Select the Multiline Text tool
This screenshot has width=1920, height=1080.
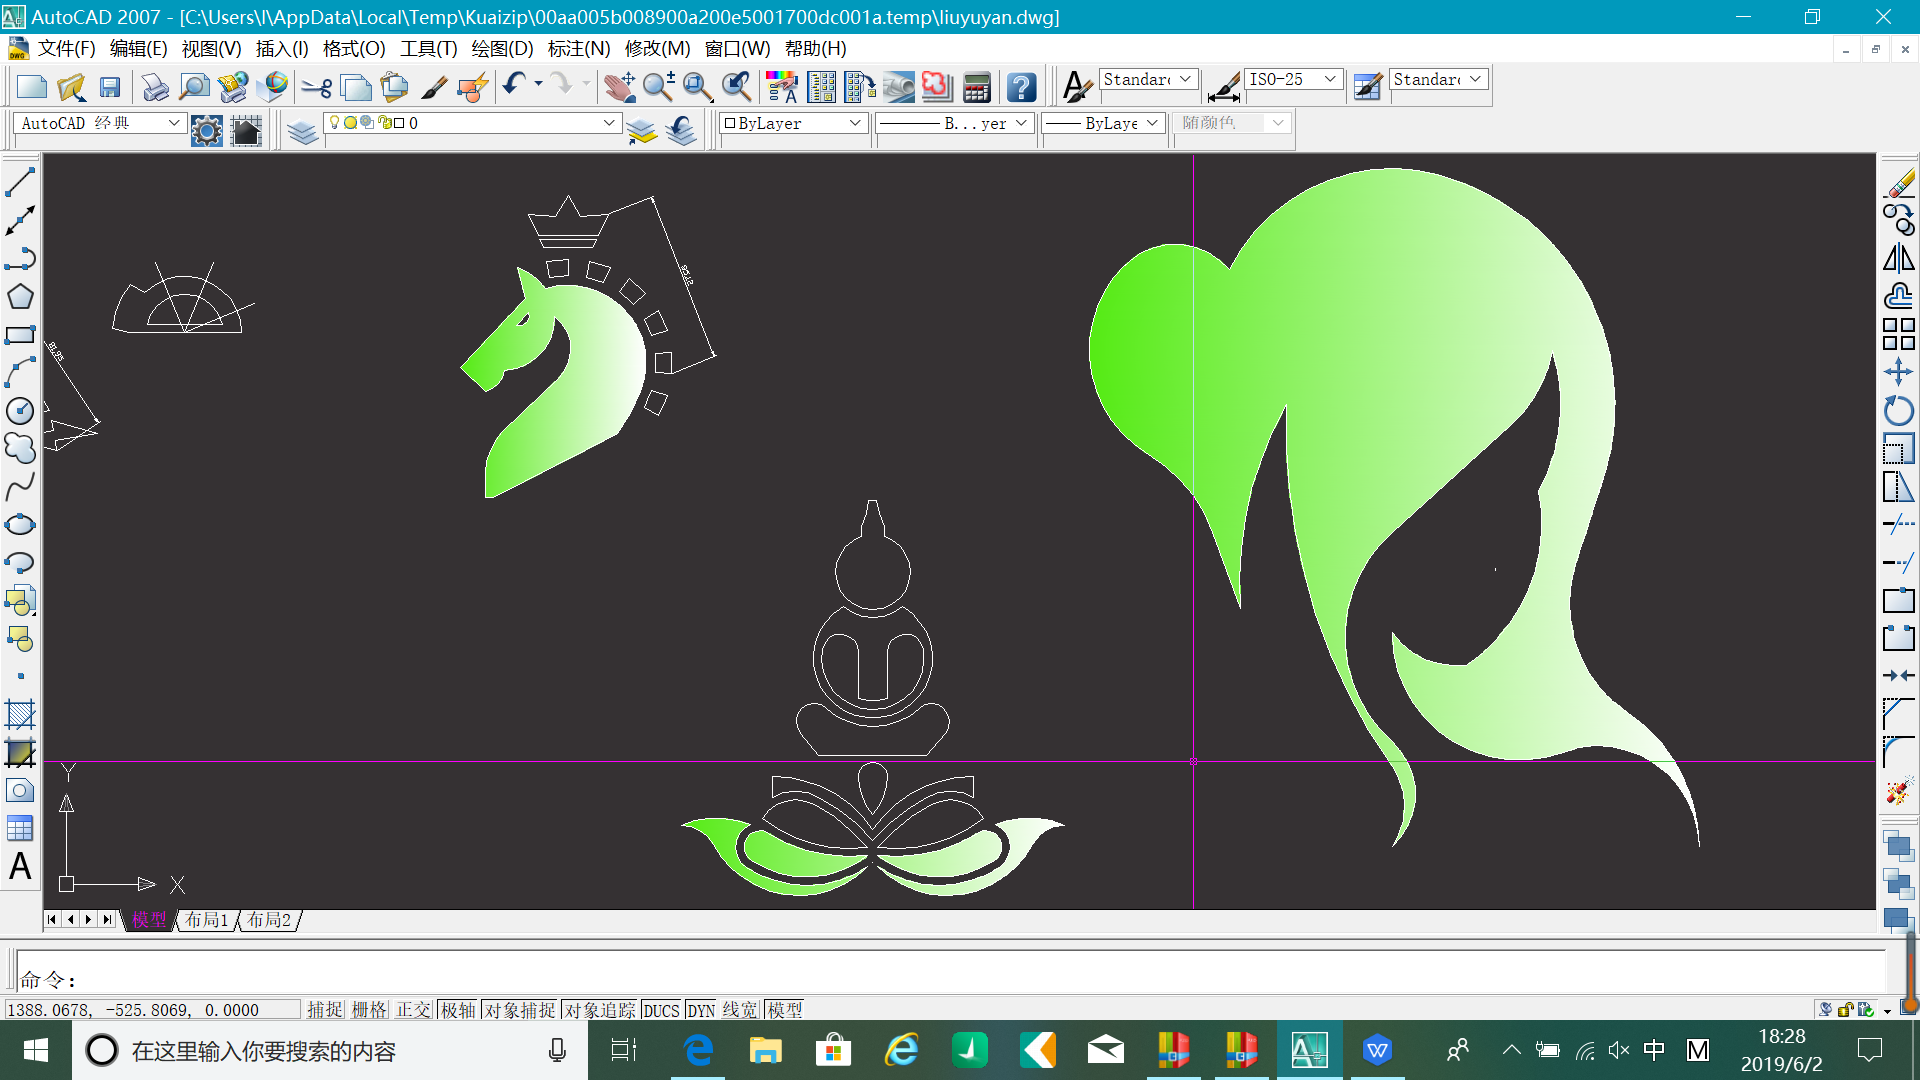pyautogui.click(x=20, y=867)
